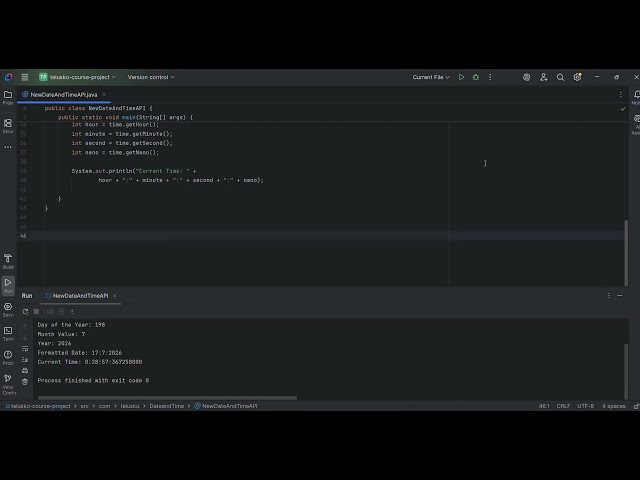
Task: Click 'int nano = time.getNano();' code line
Action: [115, 152]
